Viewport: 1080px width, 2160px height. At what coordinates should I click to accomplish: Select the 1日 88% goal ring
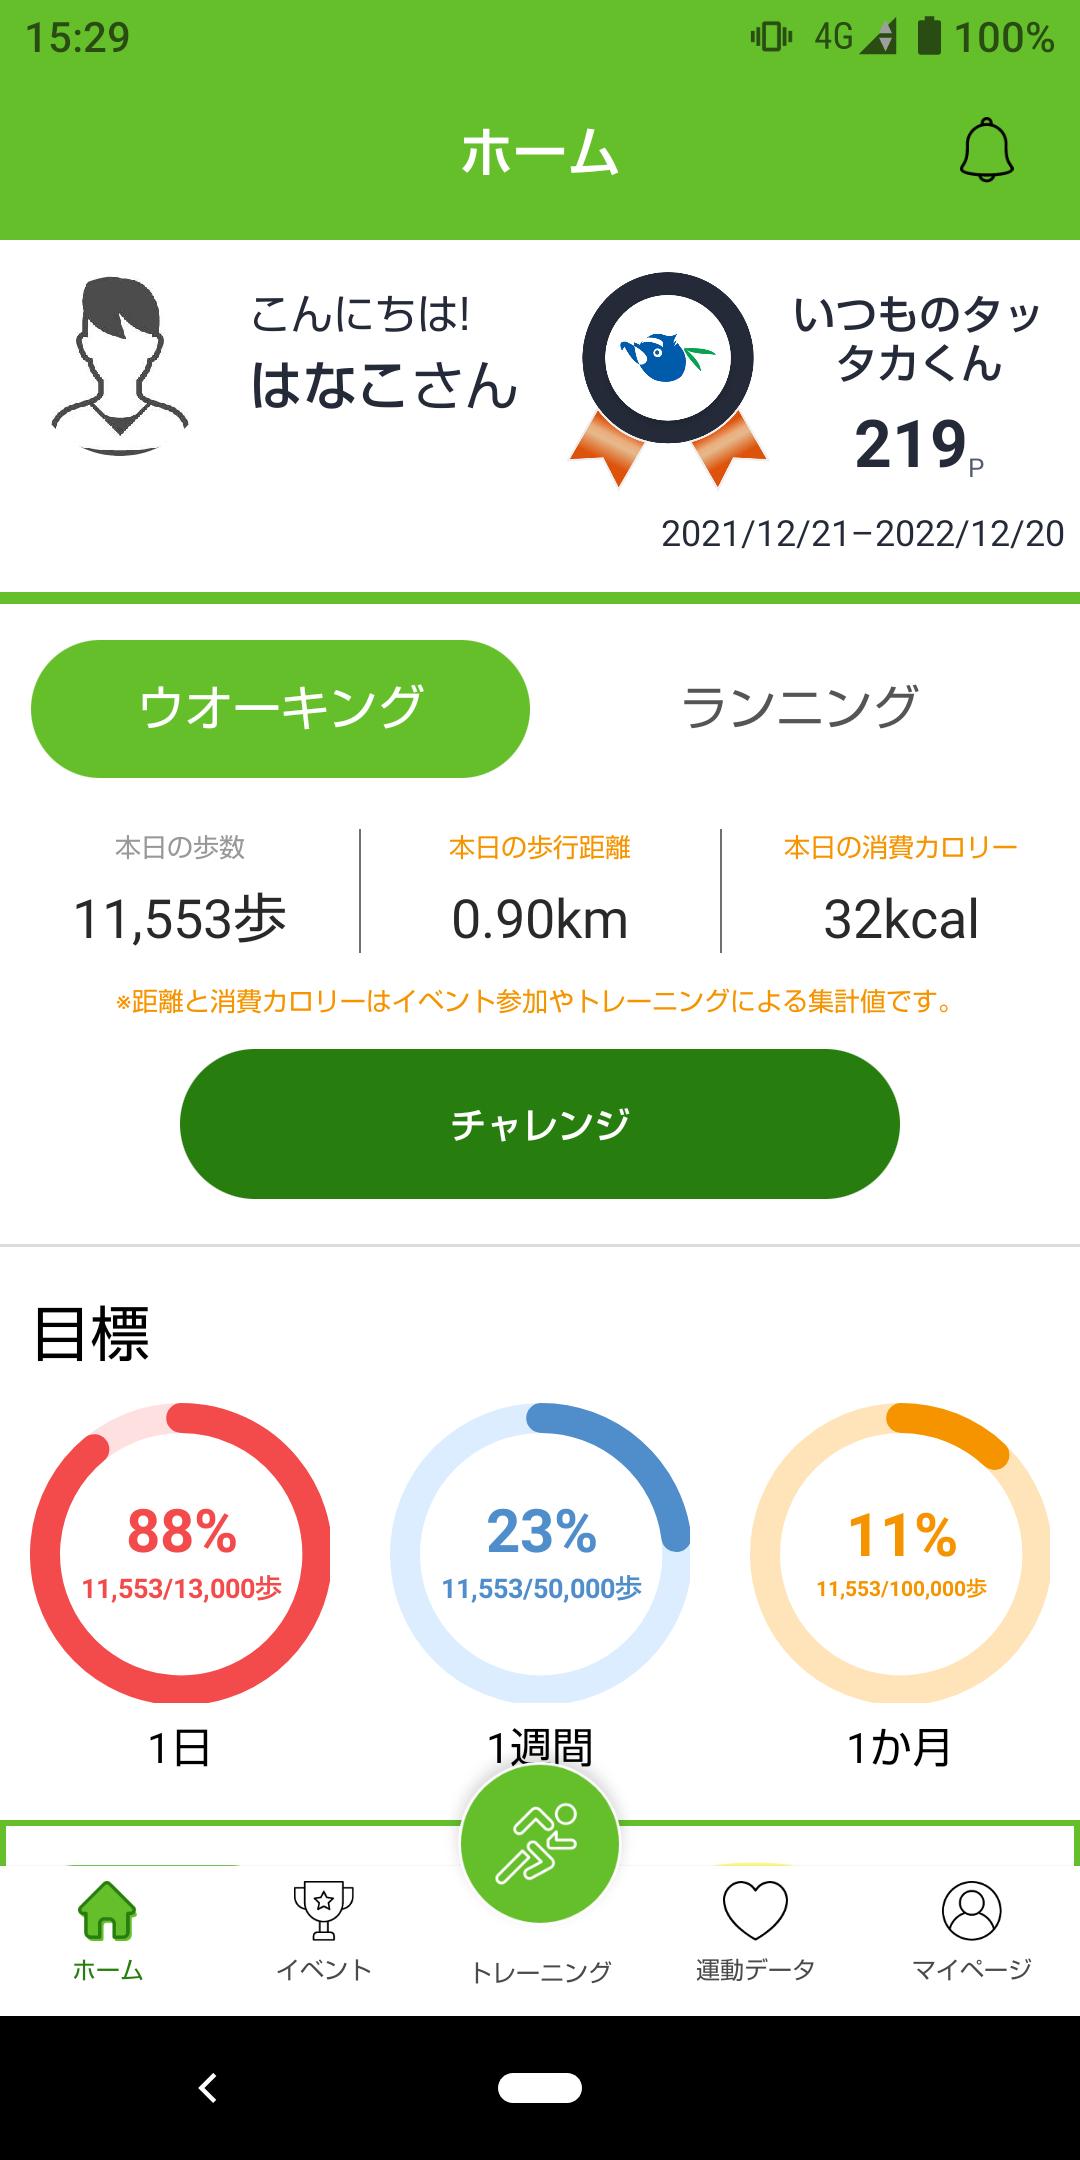click(180, 1553)
